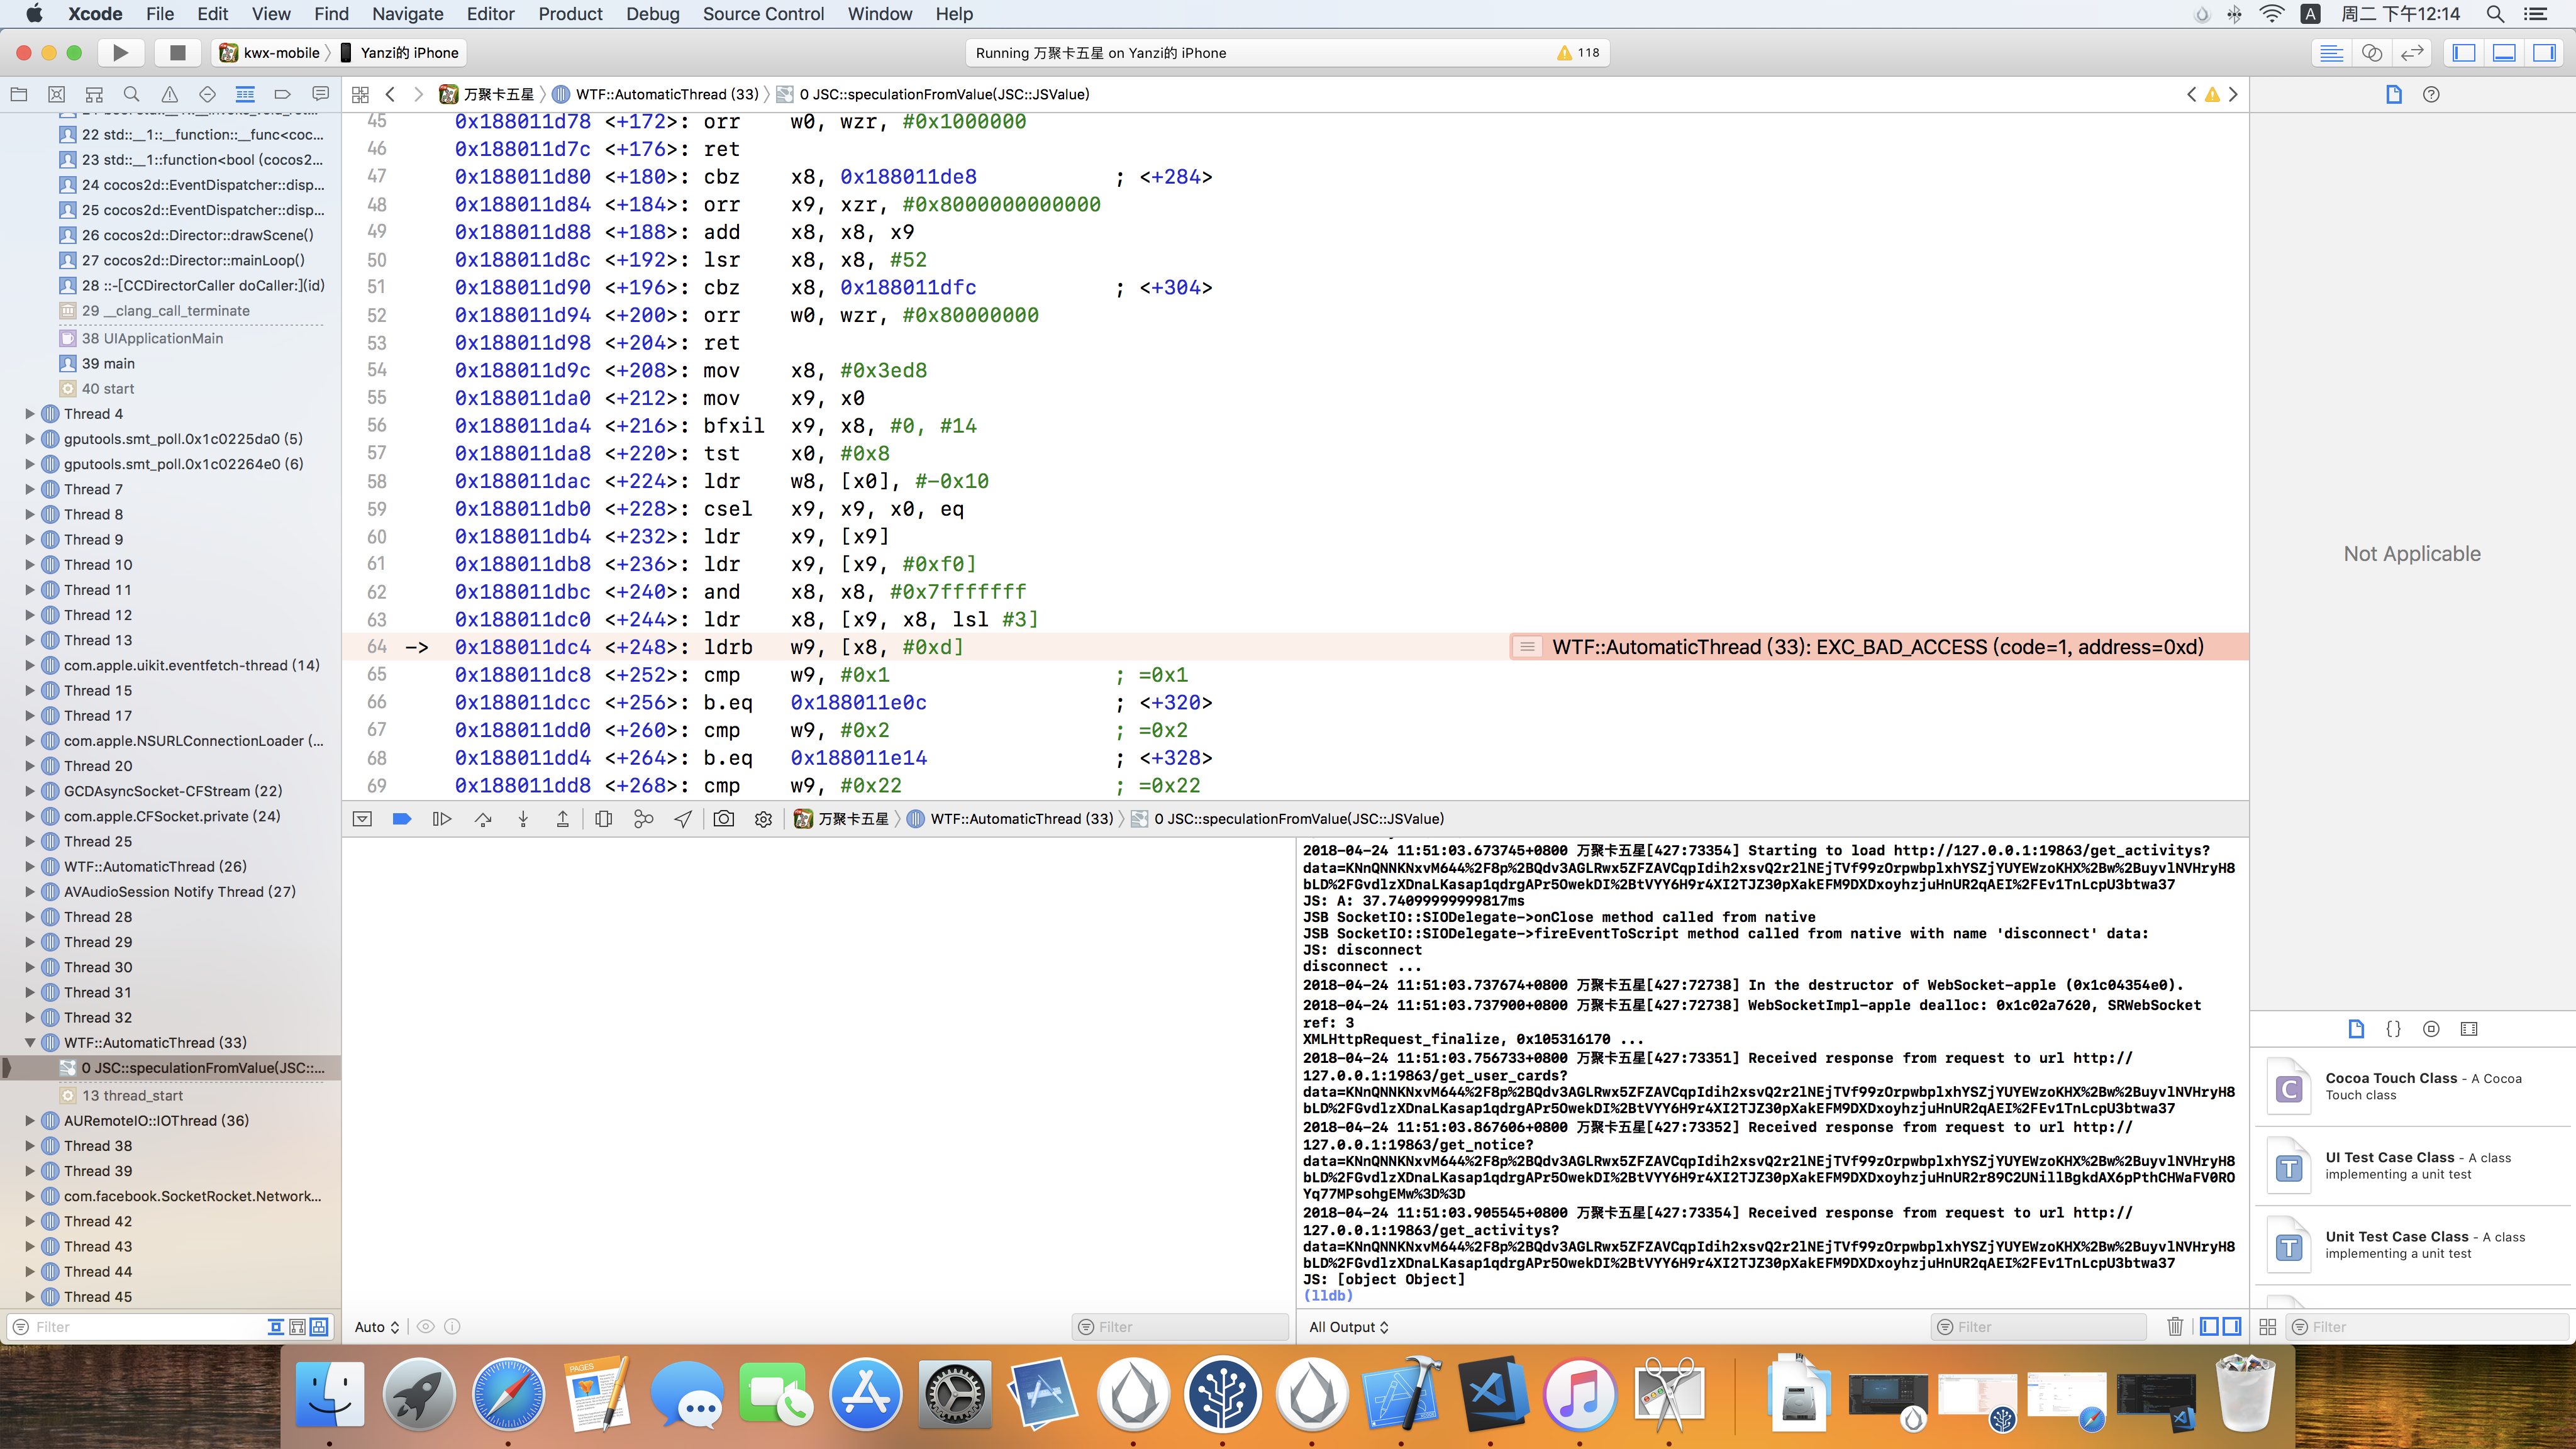
Task: Hide the bottom debug area panel
Action: pos(2504,53)
